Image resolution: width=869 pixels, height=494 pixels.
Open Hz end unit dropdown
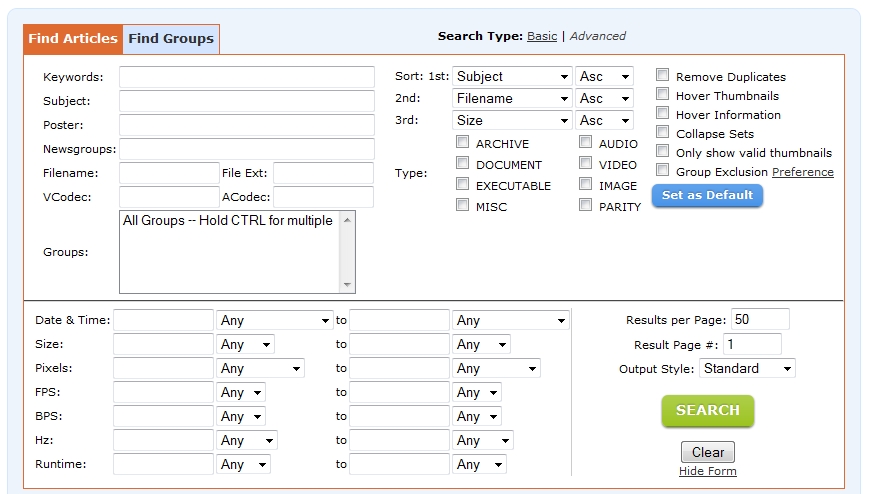pyautogui.click(x=483, y=441)
